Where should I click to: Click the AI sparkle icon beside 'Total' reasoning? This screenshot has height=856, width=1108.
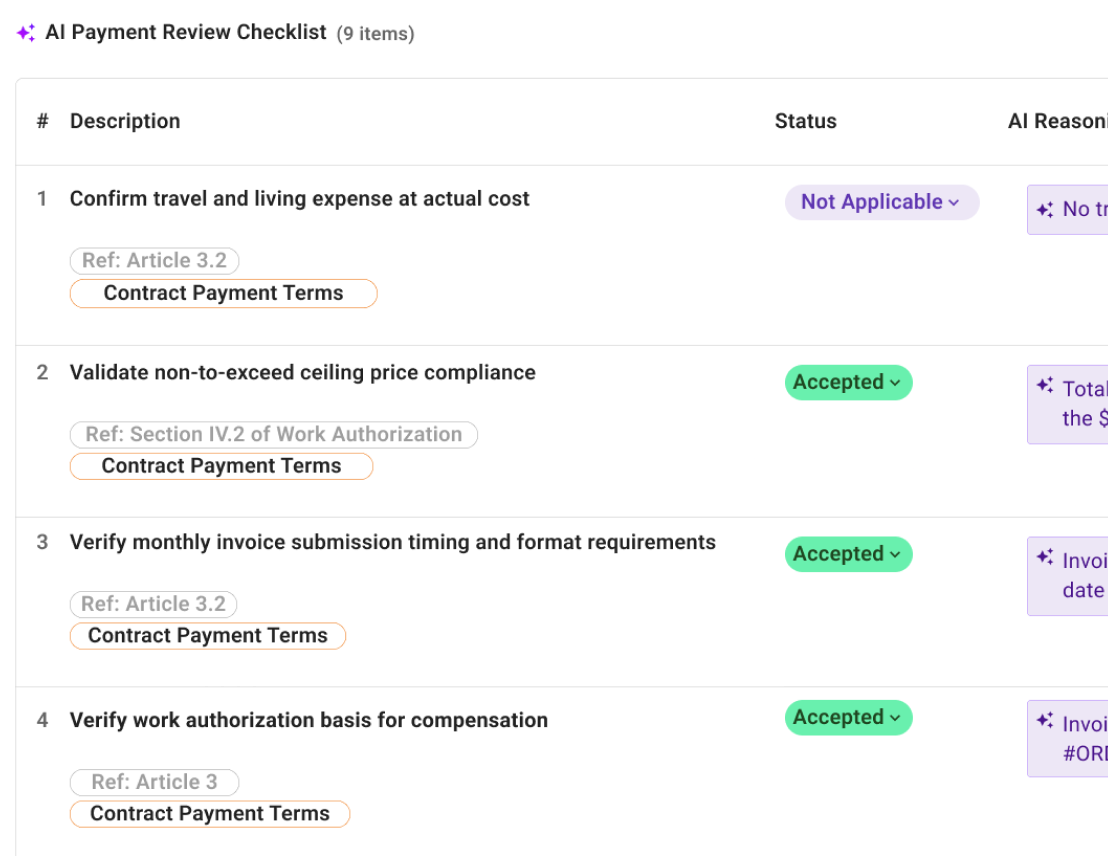[x=1045, y=384]
